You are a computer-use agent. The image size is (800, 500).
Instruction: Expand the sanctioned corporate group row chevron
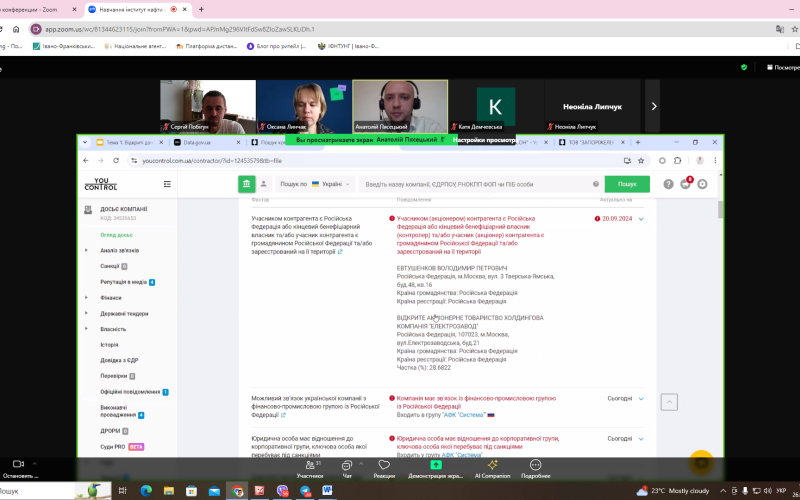(641, 439)
